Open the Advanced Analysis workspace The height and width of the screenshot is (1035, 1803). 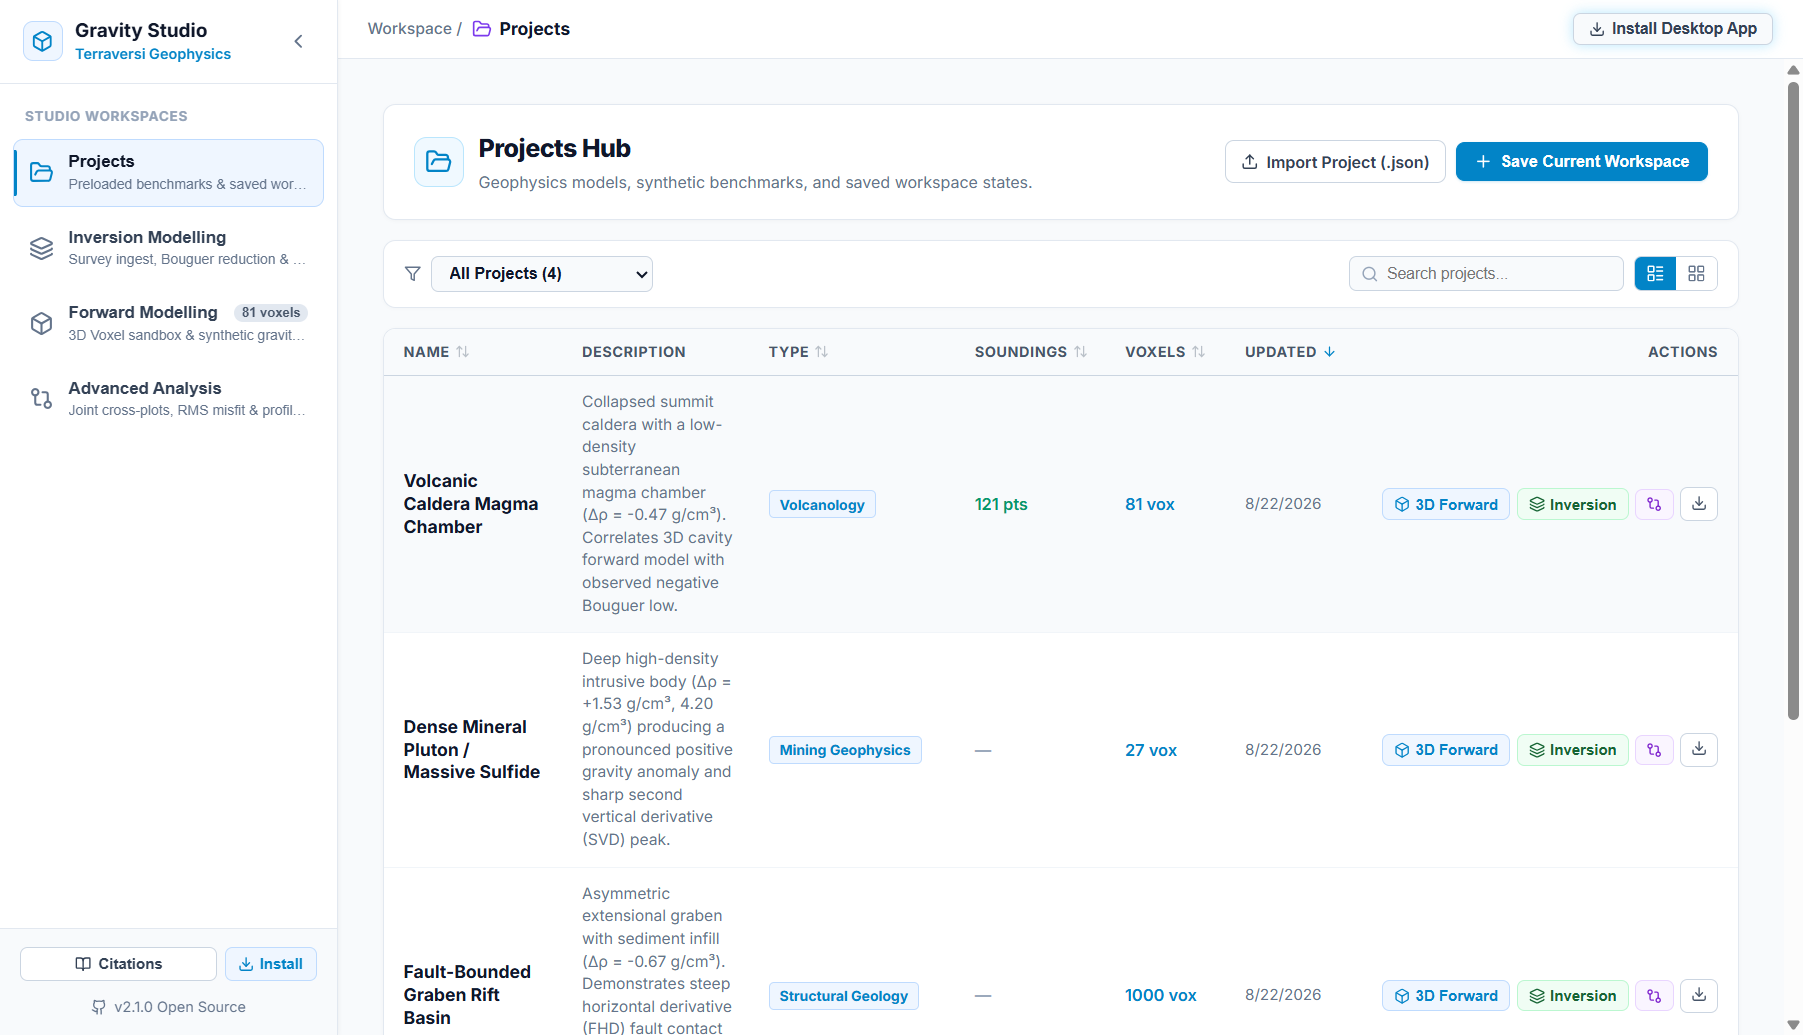[168, 399]
